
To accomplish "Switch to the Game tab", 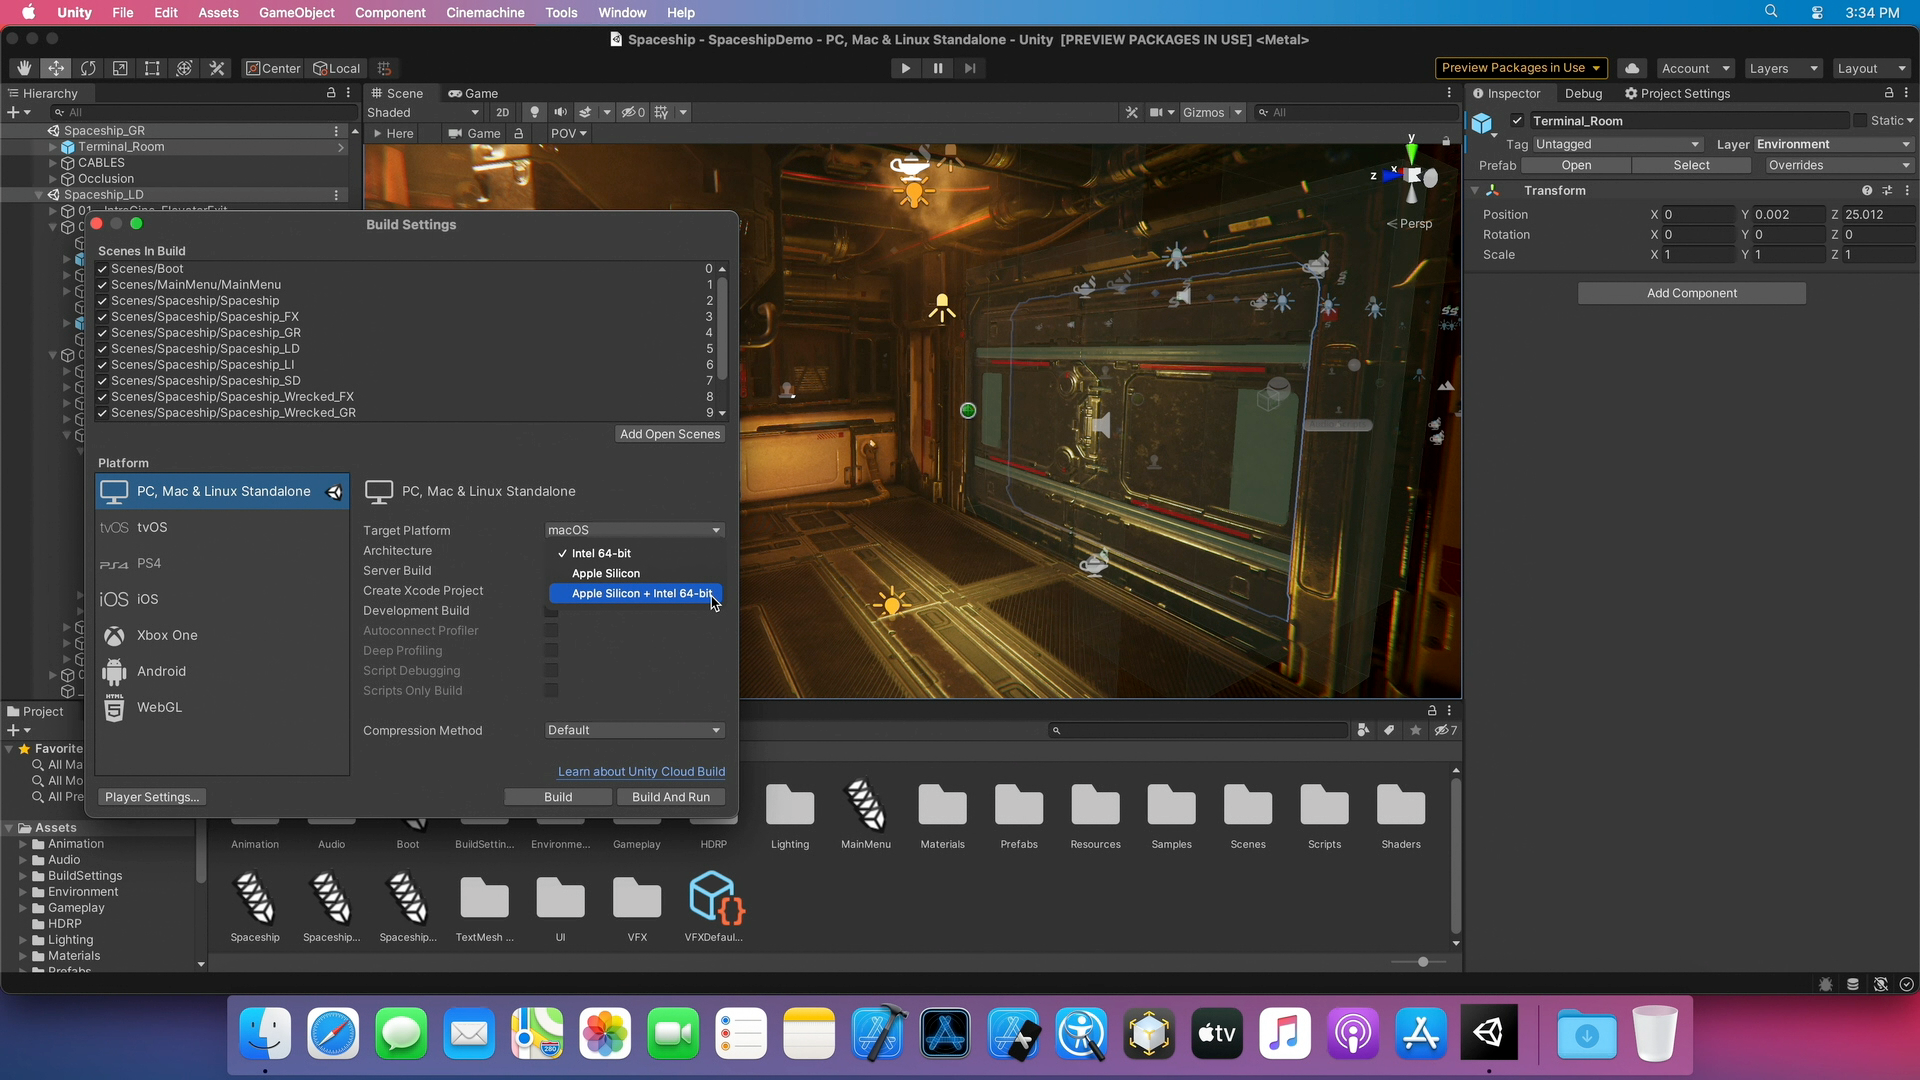I will 473,93.
